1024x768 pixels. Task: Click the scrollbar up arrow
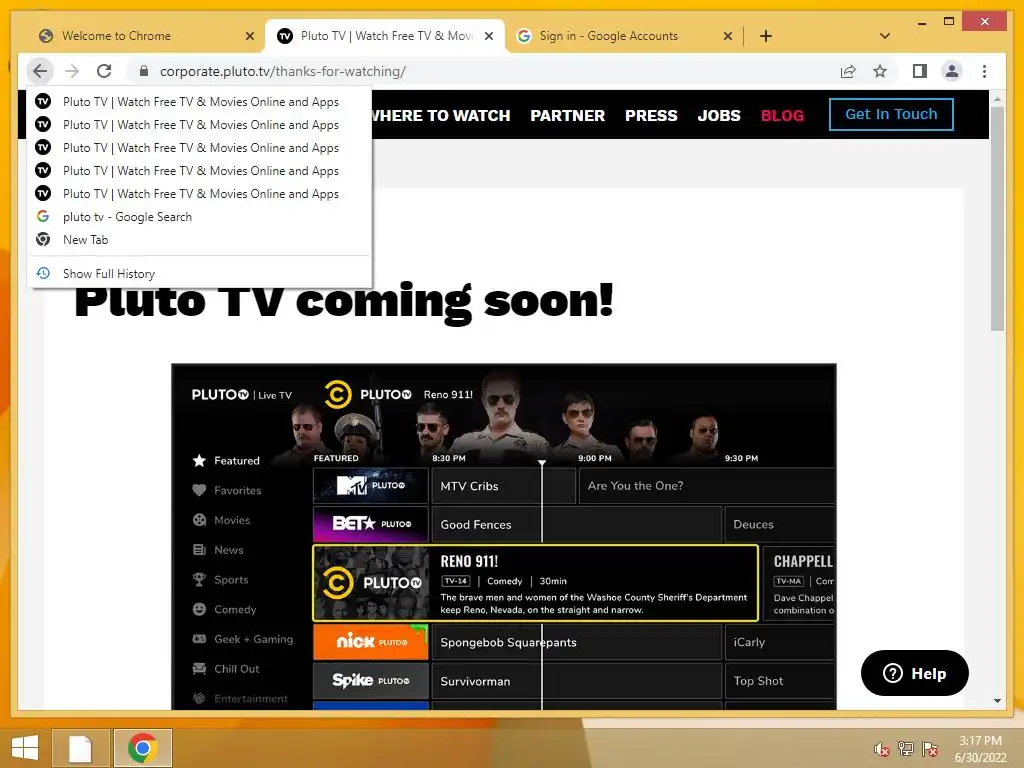pos(997,99)
